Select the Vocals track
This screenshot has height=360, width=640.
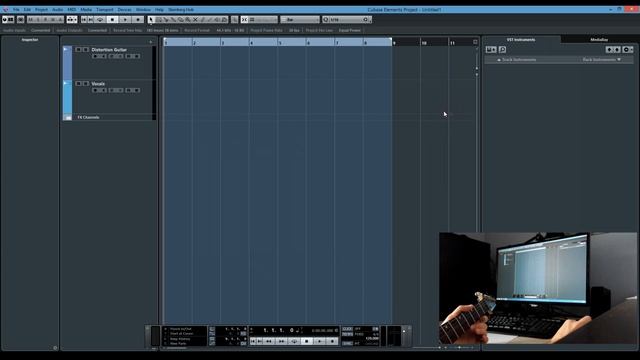tap(98, 84)
